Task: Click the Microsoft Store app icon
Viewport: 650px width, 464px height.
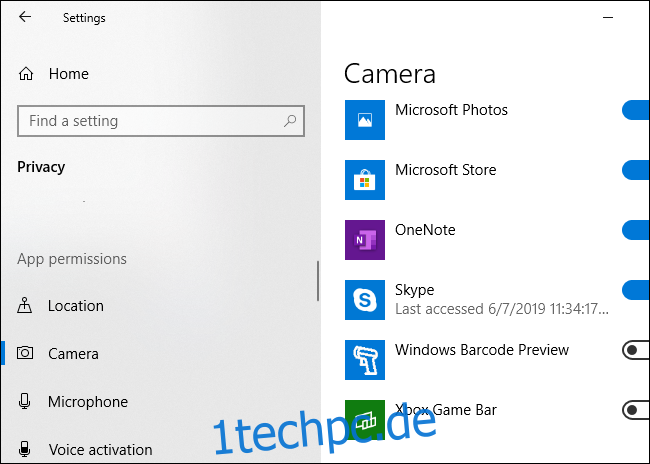Action: click(365, 180)
